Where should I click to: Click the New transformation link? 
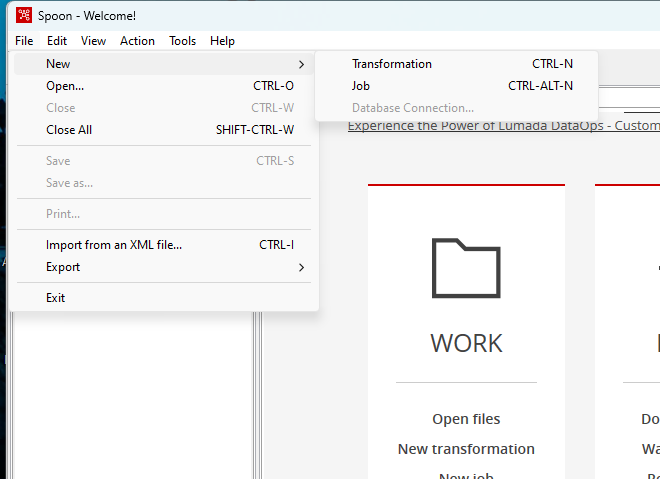point(466,449)
